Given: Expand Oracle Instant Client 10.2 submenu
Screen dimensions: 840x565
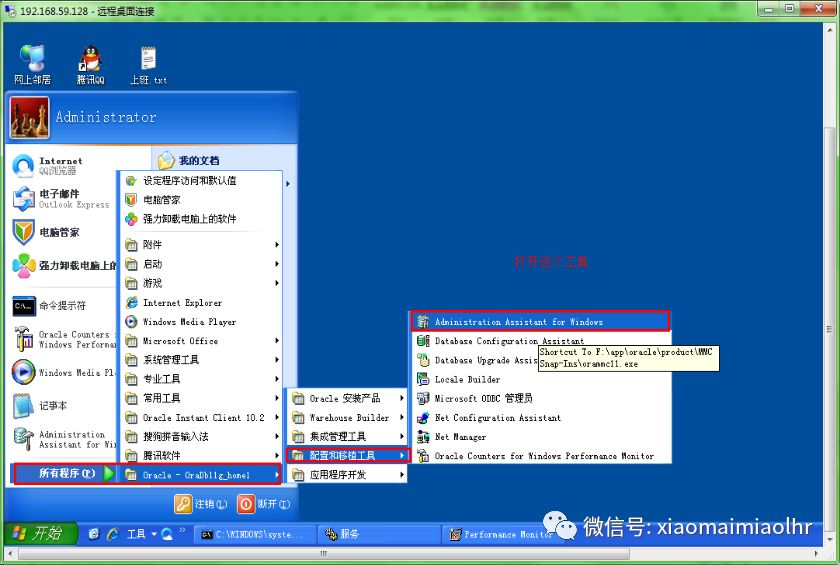Looking at the screenshot, I should (x=201, y=417).
